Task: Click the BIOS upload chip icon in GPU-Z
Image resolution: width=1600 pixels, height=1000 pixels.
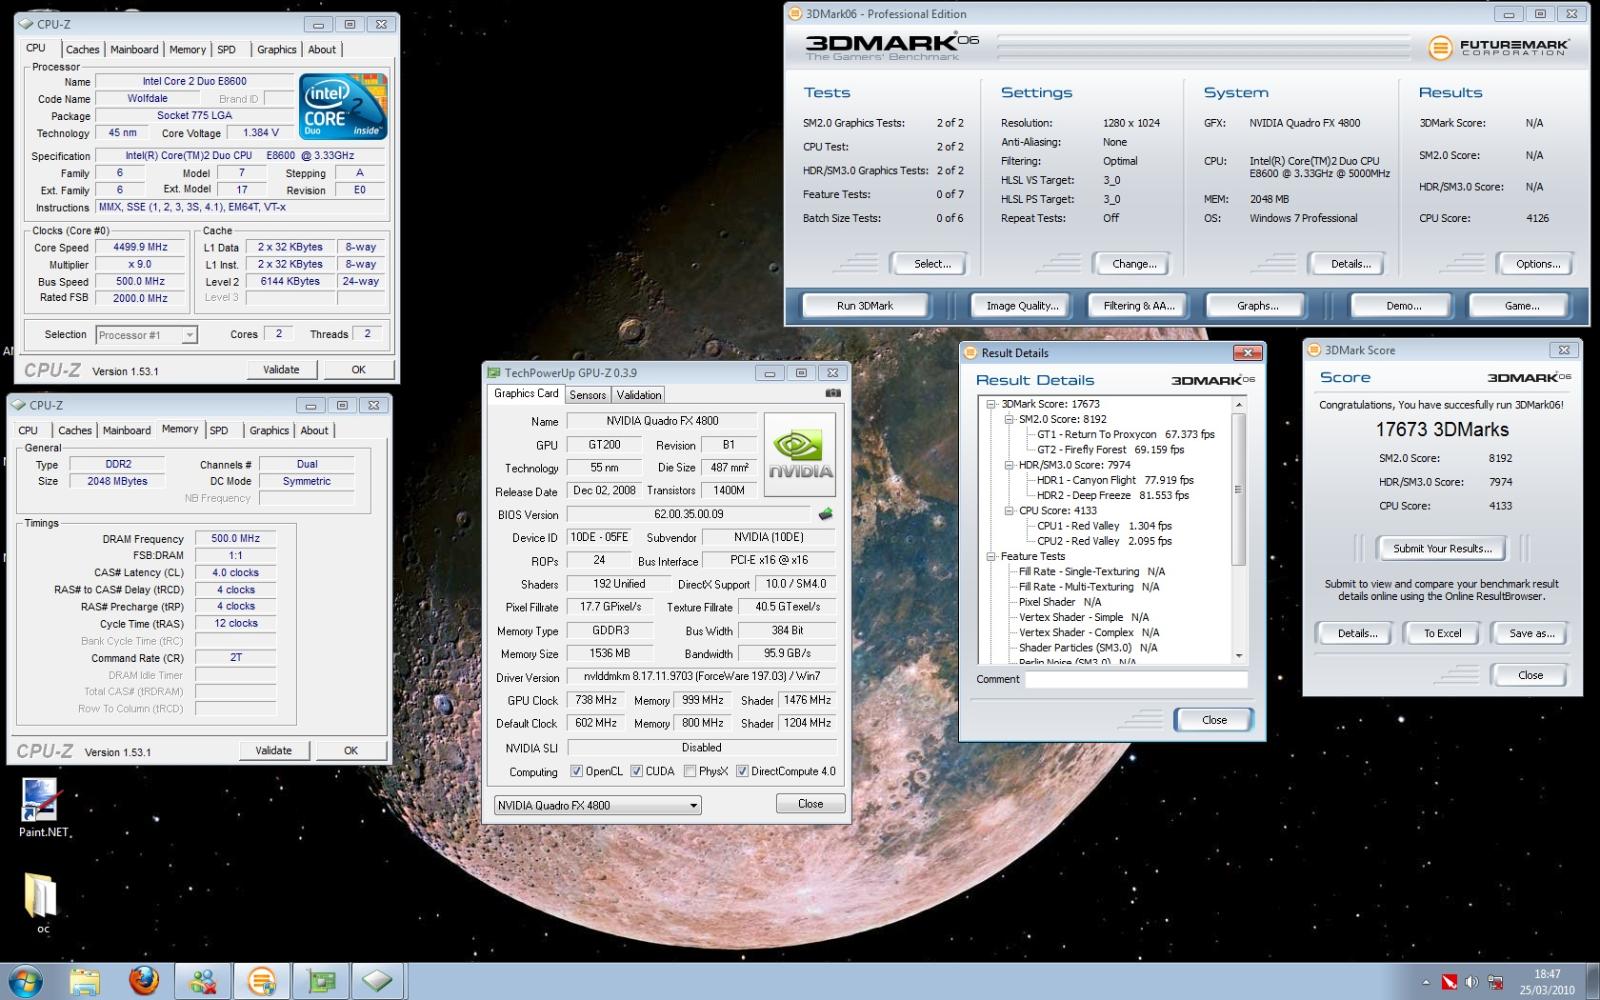Action: click(825, 514)
